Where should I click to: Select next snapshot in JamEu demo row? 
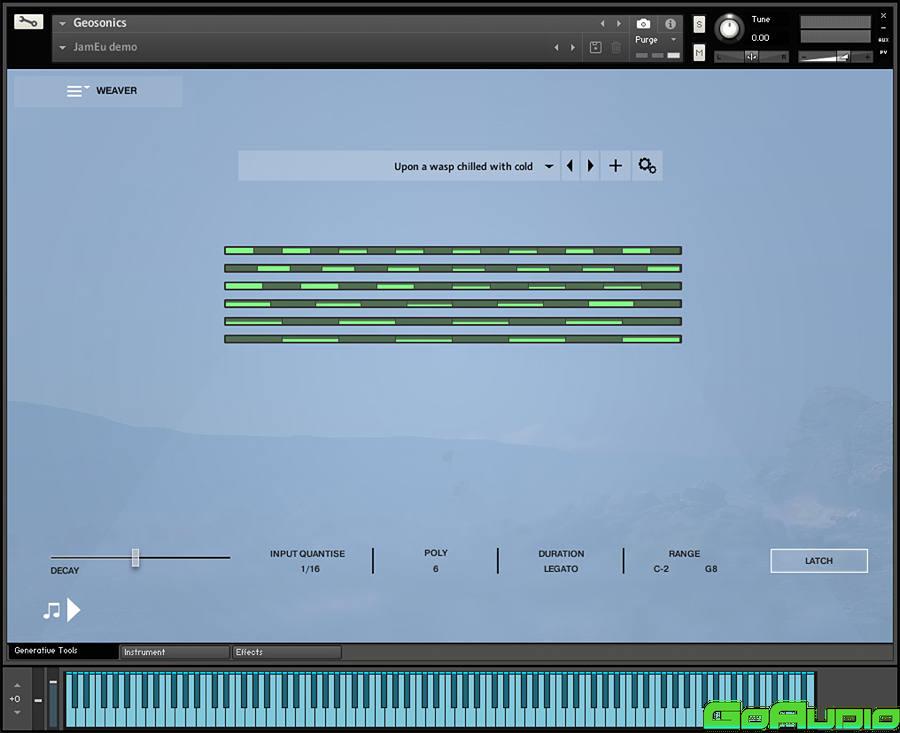click(x=573, y=48)
